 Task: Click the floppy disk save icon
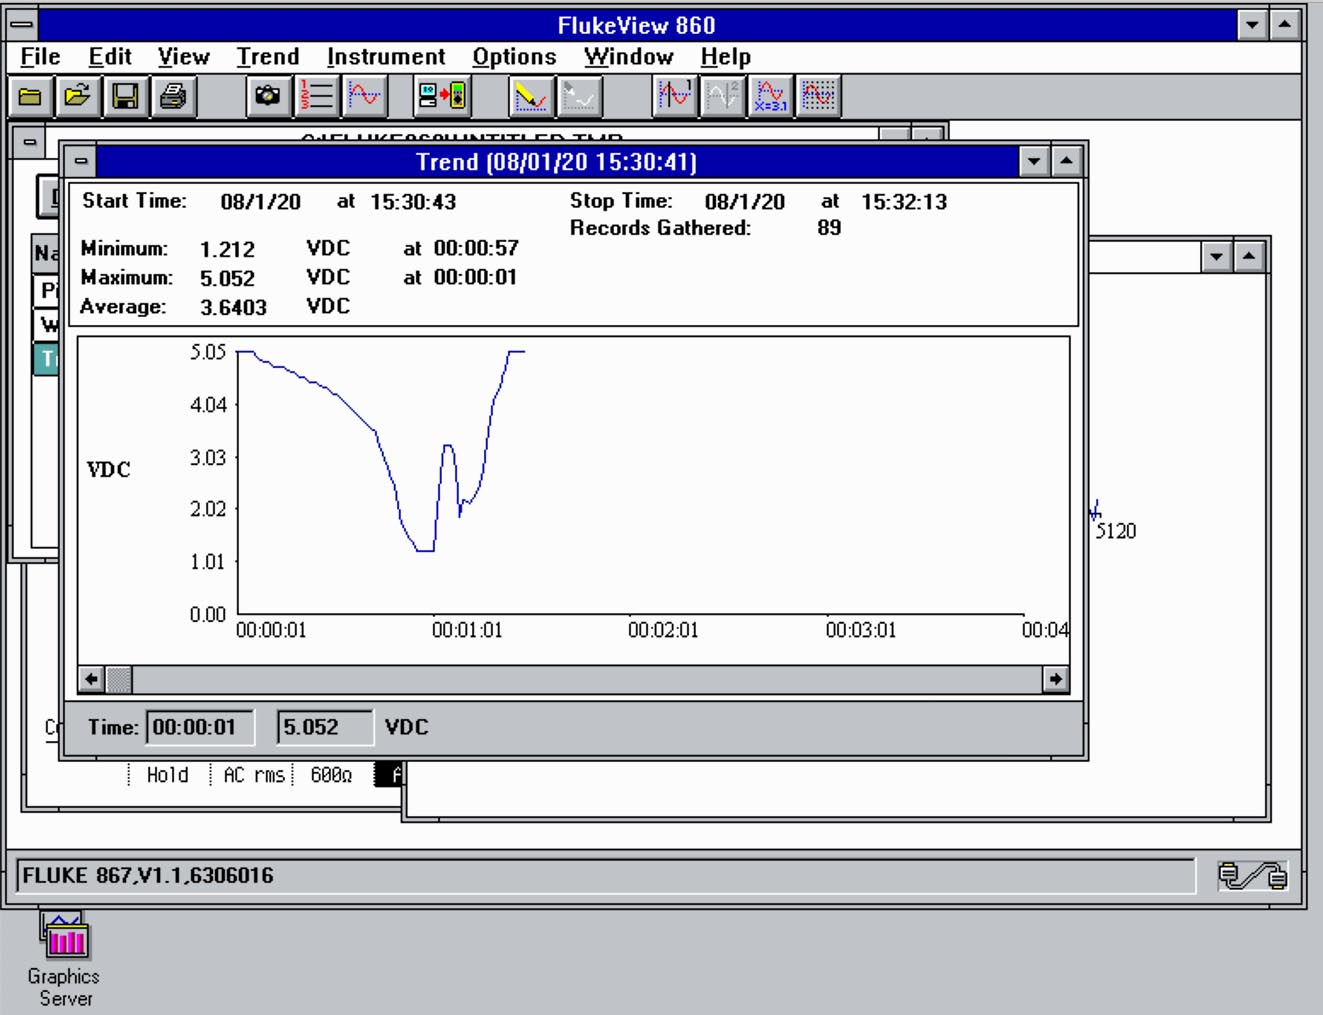pyautogui.click(x=126, y=97)
